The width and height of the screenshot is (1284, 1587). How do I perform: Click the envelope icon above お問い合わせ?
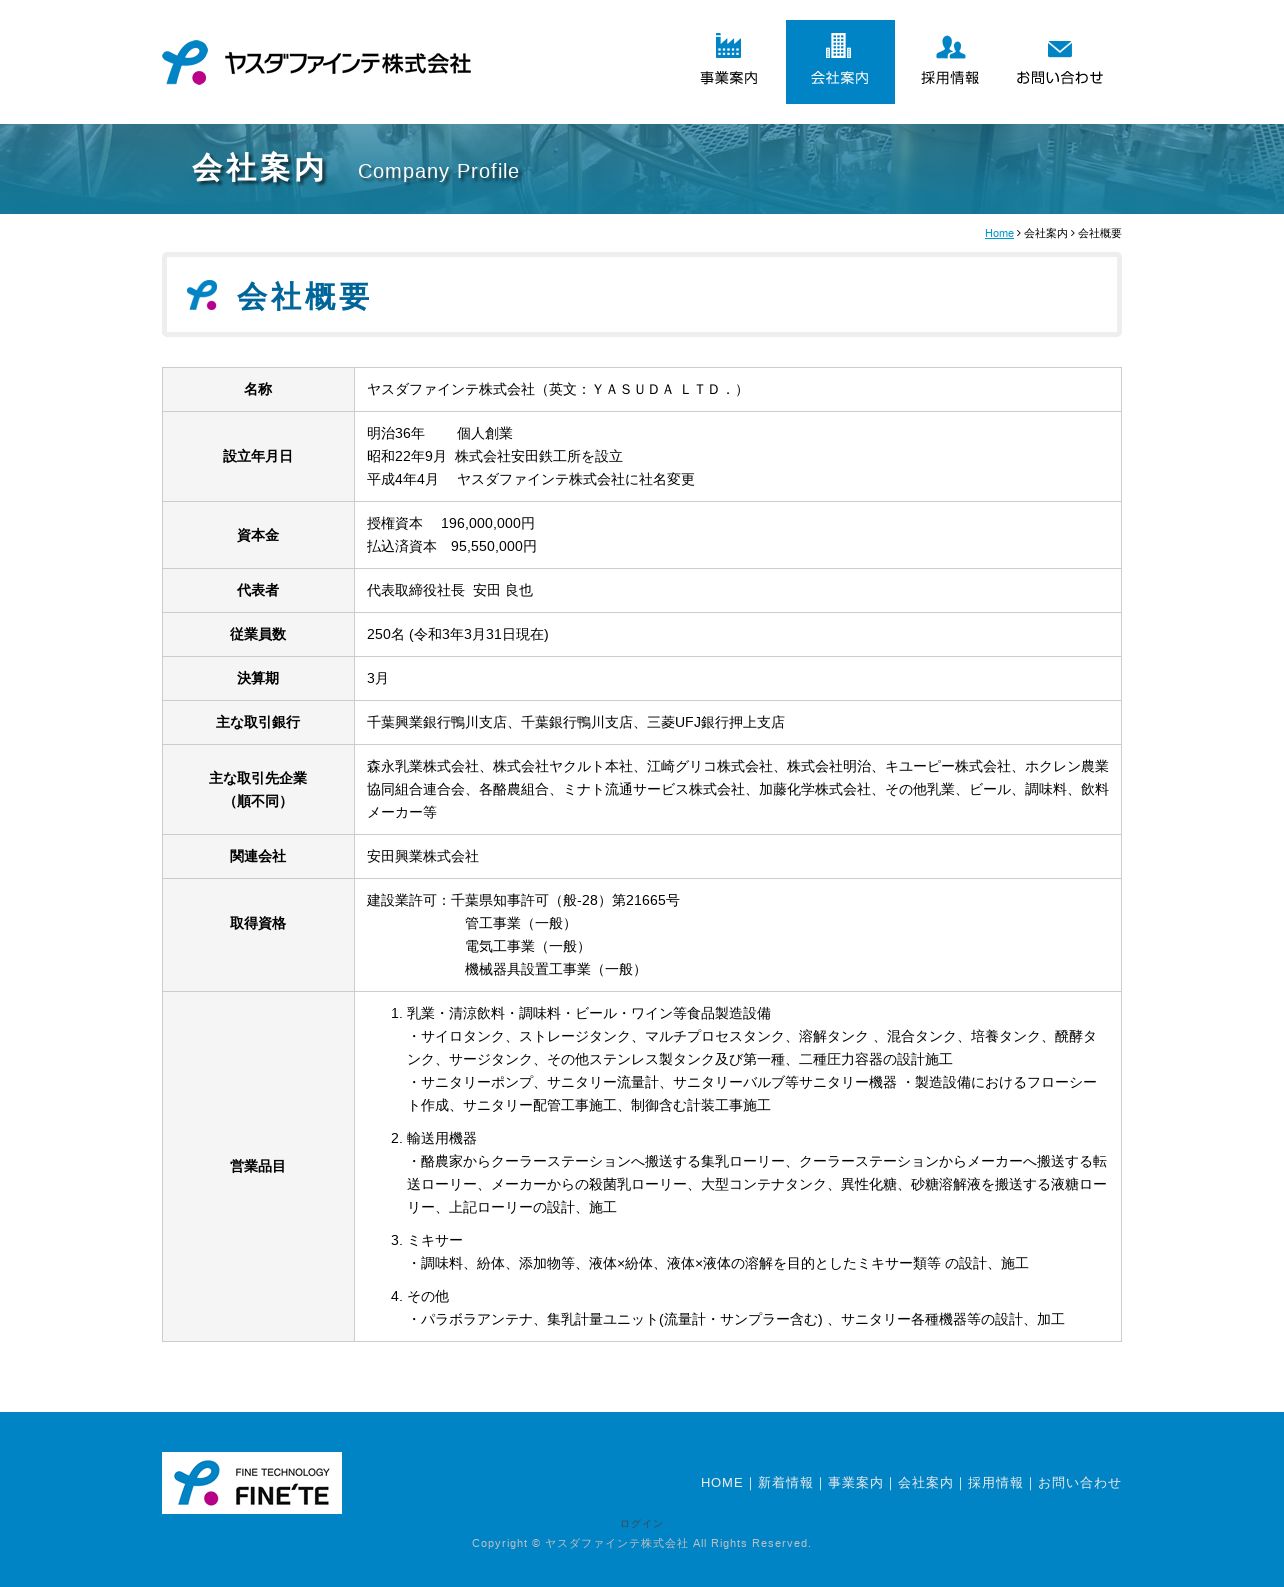[1060, 49]
